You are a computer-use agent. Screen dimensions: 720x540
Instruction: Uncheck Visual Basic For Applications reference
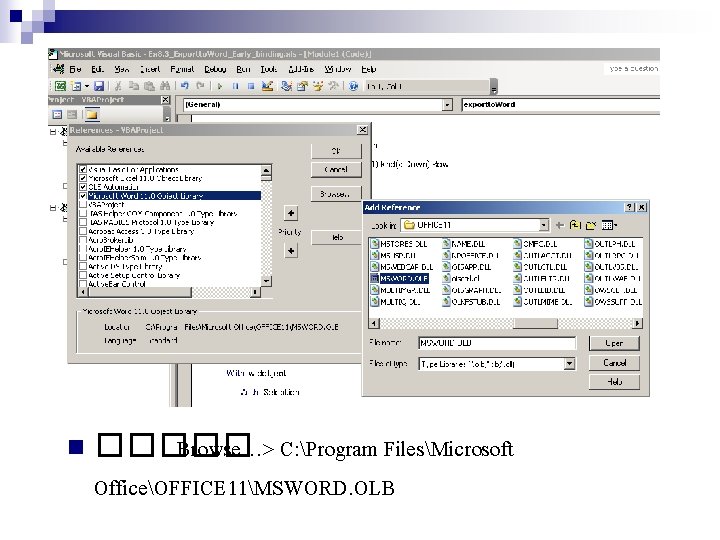[83, 169]
